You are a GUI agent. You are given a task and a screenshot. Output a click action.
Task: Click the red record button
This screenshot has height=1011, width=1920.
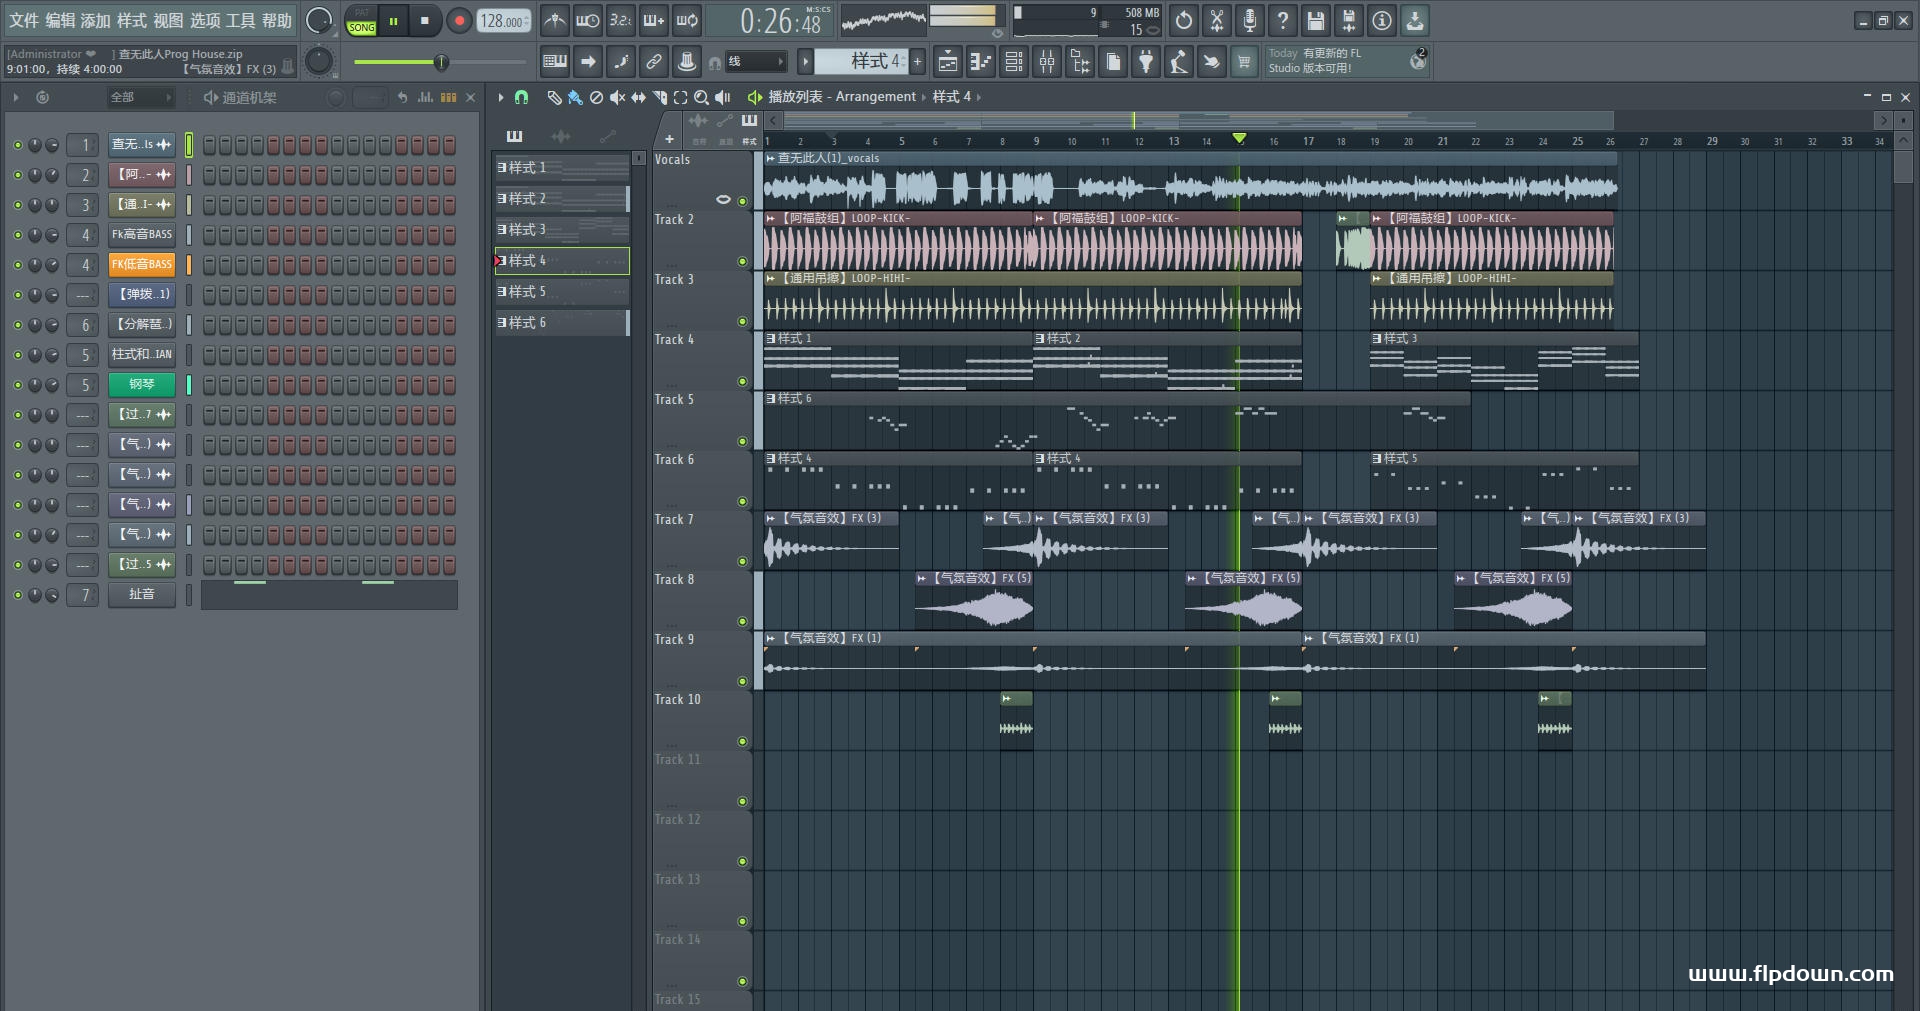coord(459,21)
